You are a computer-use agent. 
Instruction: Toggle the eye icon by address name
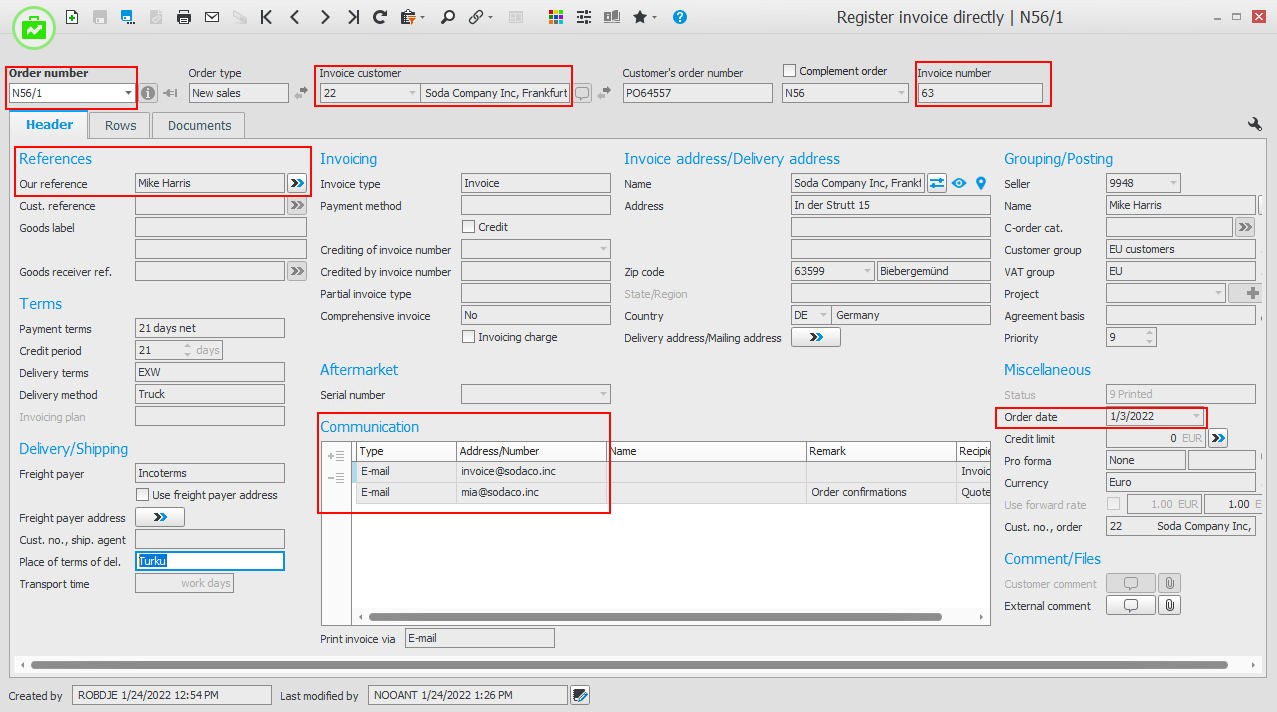[960, 183]
